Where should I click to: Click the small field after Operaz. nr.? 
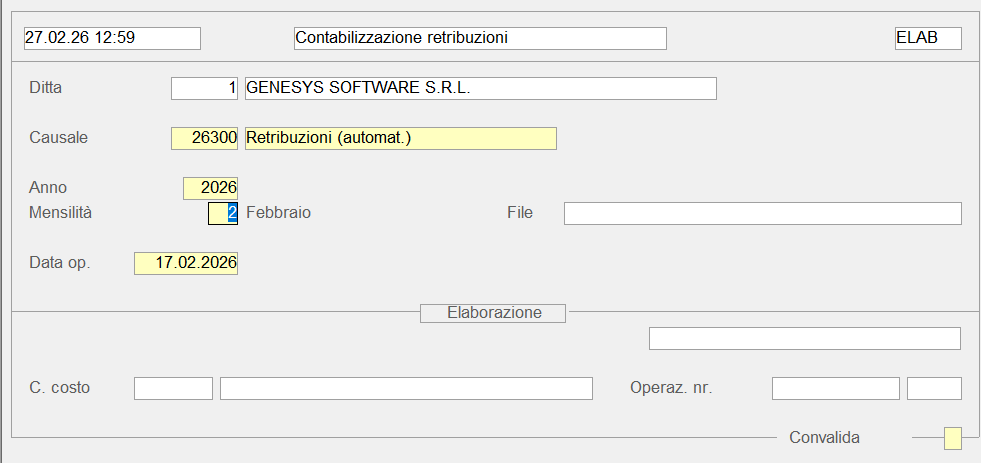(x=934, y=388)
